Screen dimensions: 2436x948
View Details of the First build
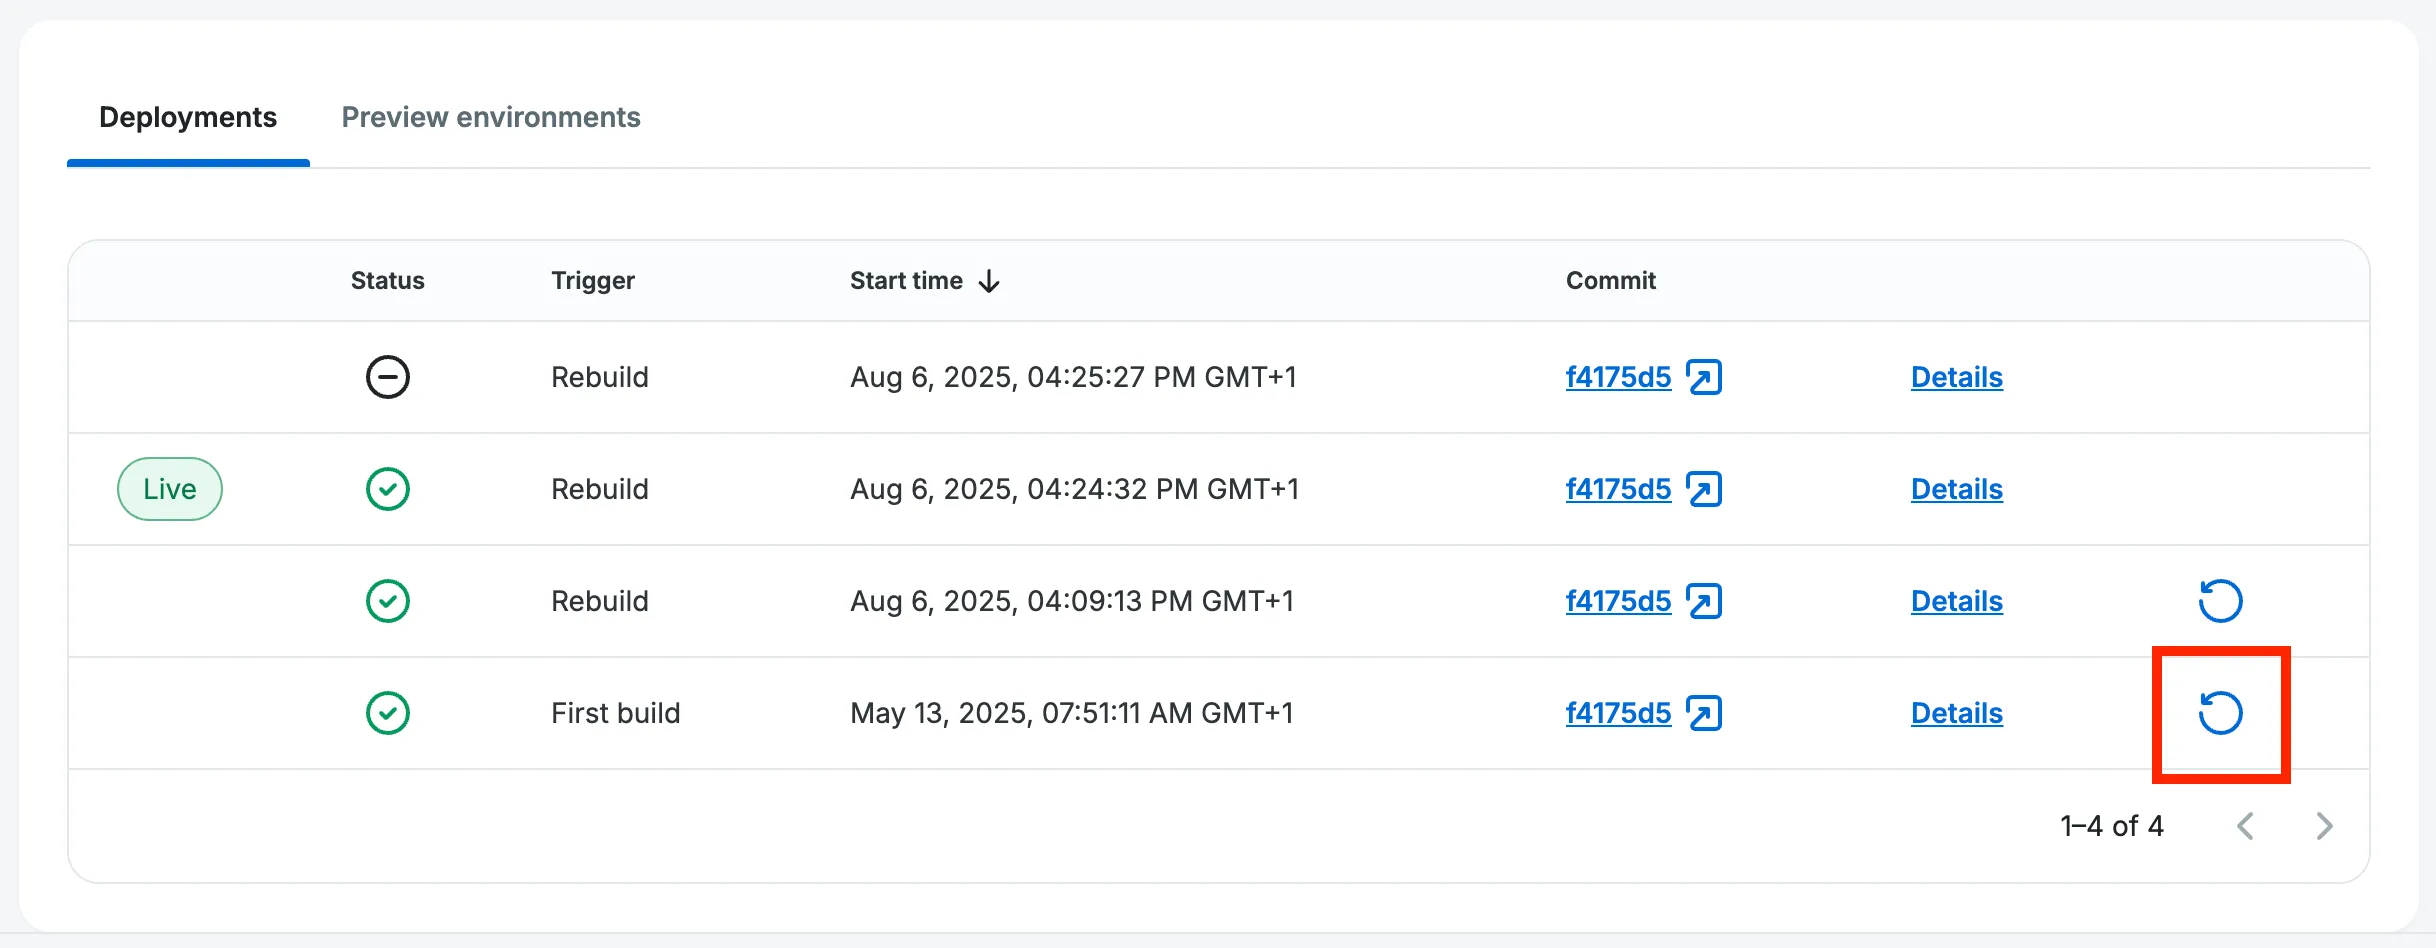[x=1956, y=713]
